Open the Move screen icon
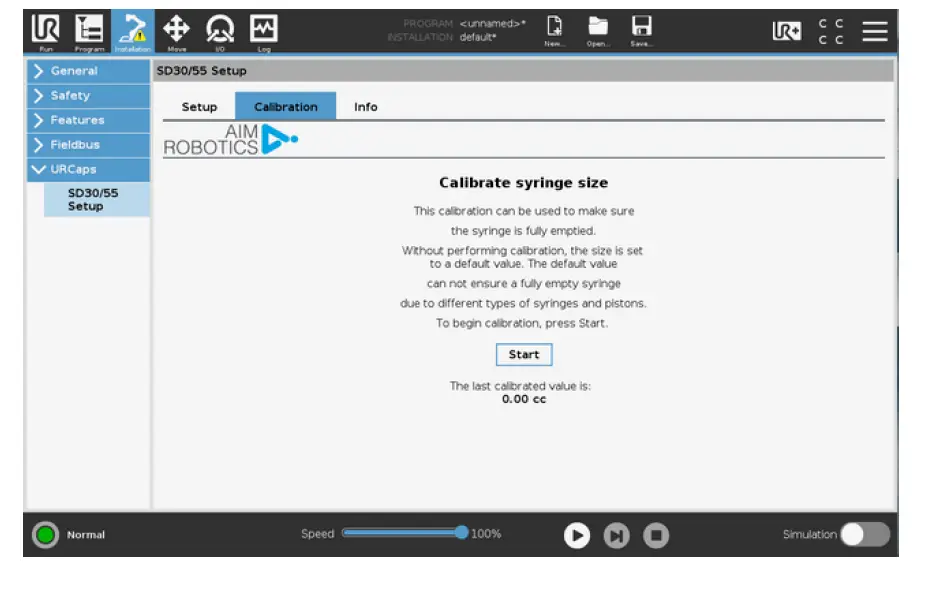 click(x=176, y=32)
